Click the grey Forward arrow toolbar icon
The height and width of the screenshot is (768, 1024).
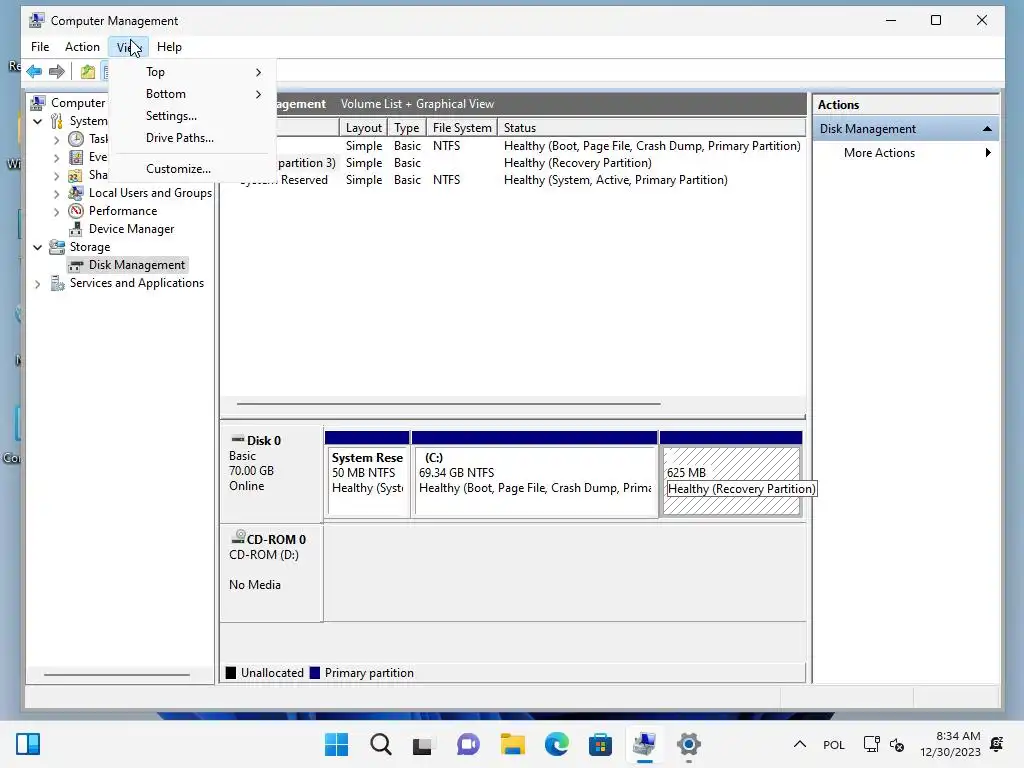click(57, 71)
